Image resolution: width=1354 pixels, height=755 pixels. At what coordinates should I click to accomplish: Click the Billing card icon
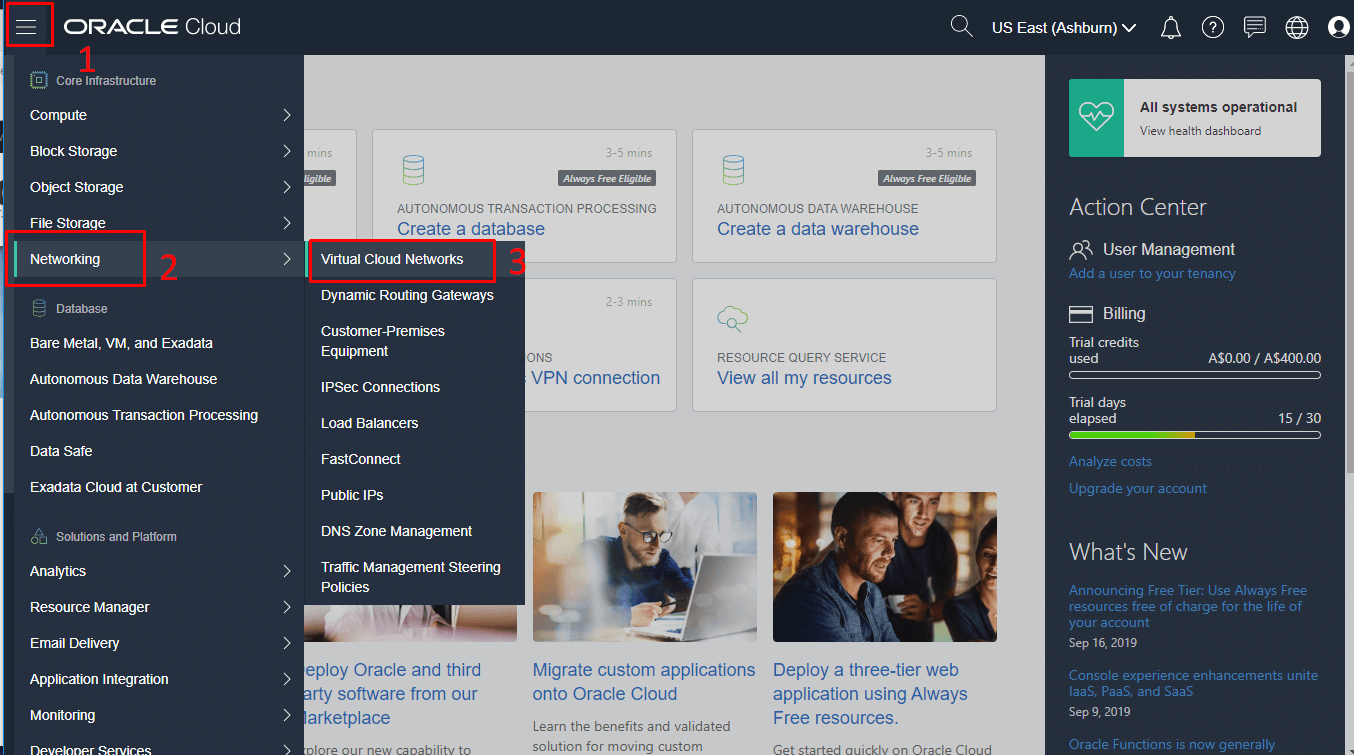(x=1081, y=314)
